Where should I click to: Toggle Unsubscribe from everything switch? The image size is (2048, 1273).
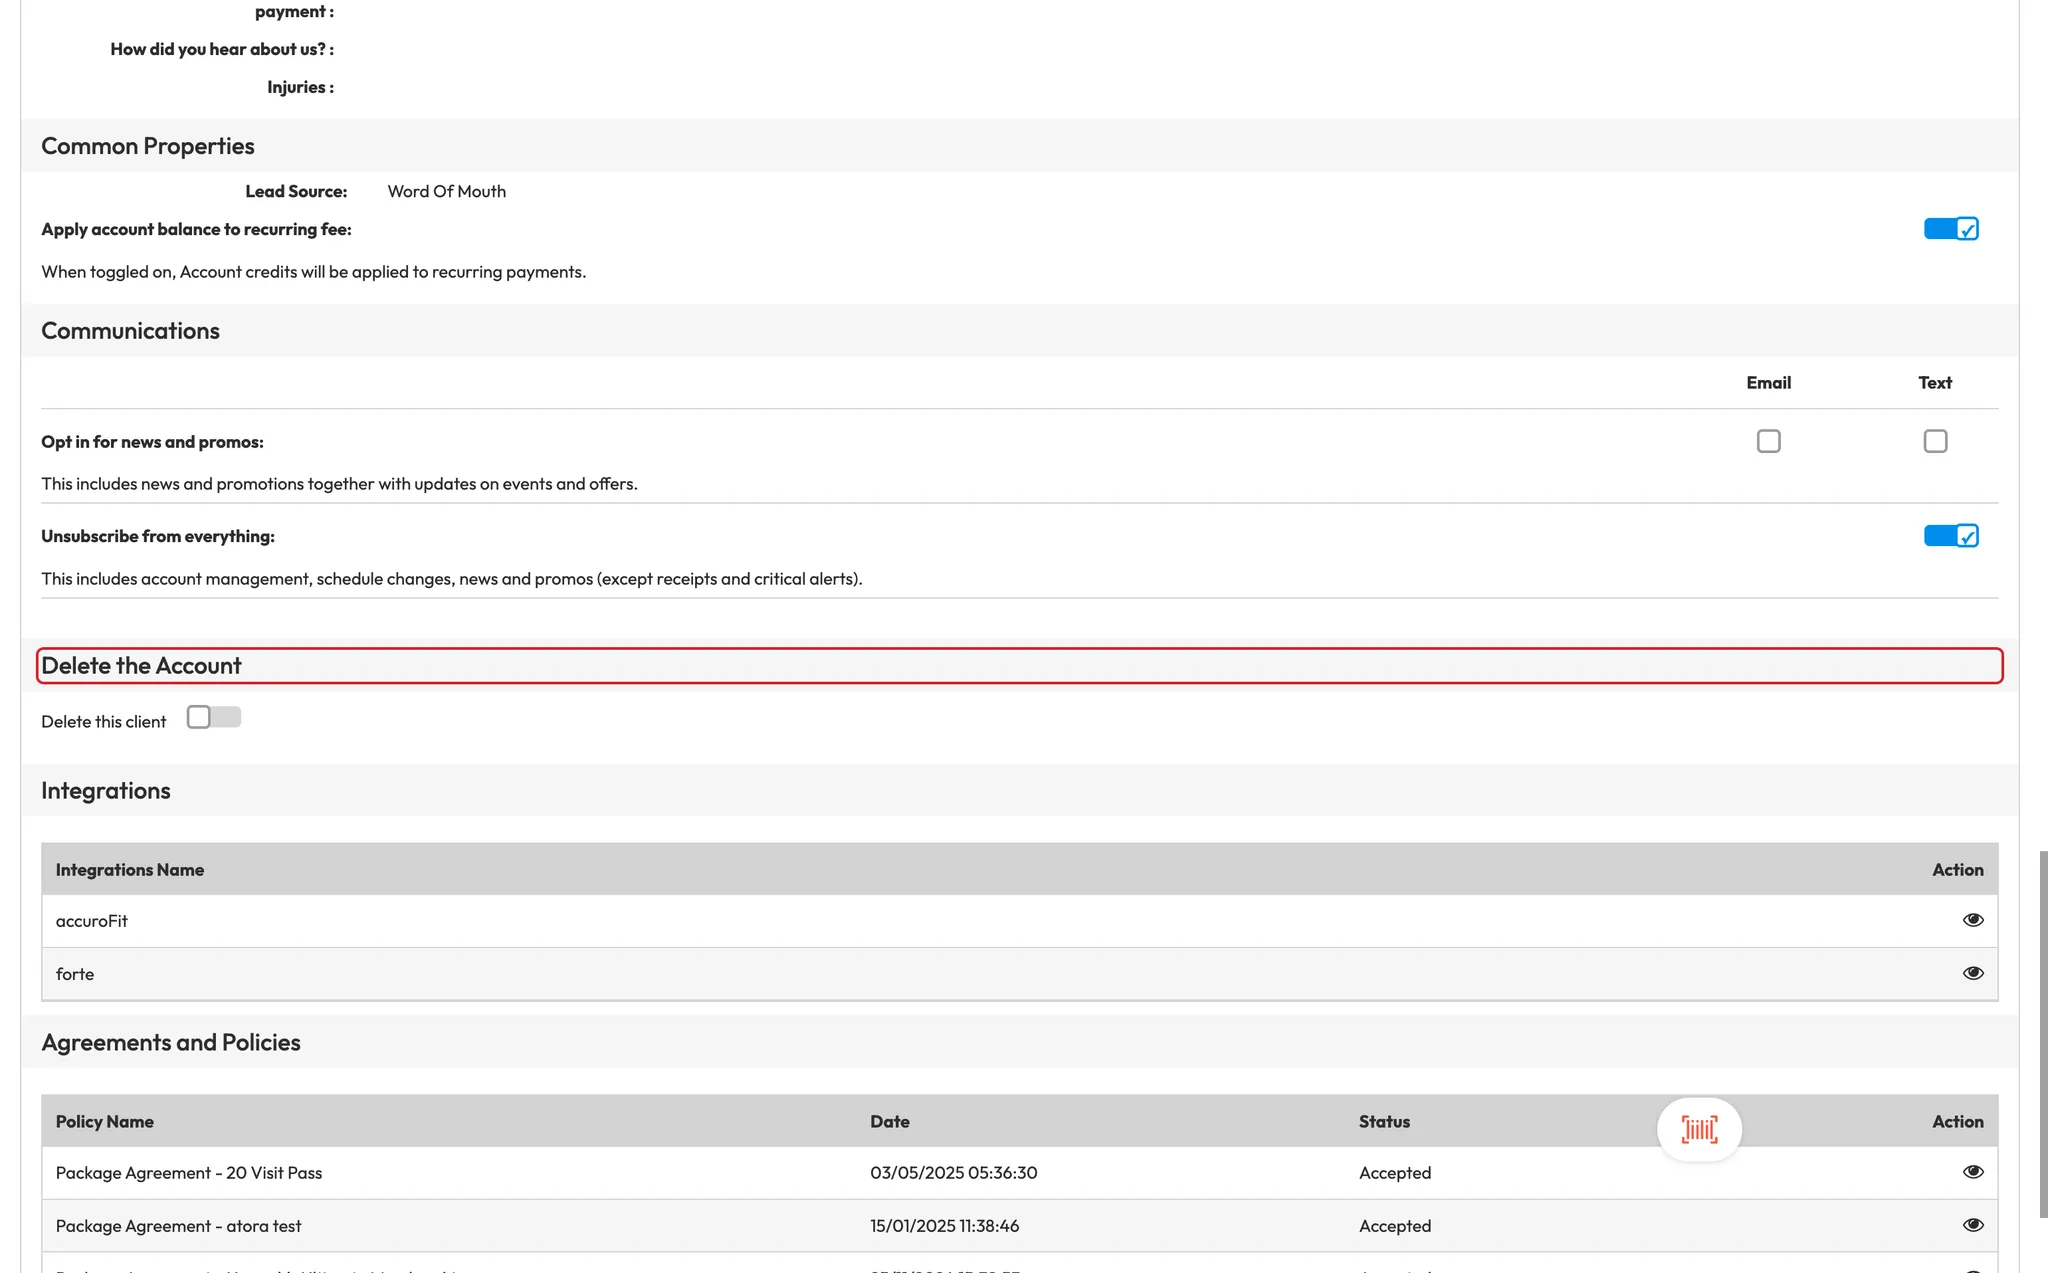[1950, 536]
